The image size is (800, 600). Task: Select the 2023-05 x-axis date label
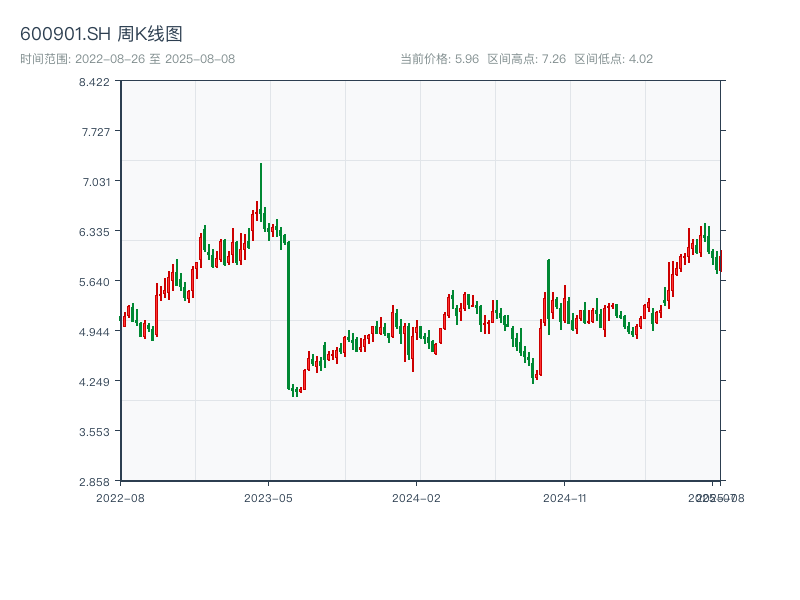tap(268, 497)
